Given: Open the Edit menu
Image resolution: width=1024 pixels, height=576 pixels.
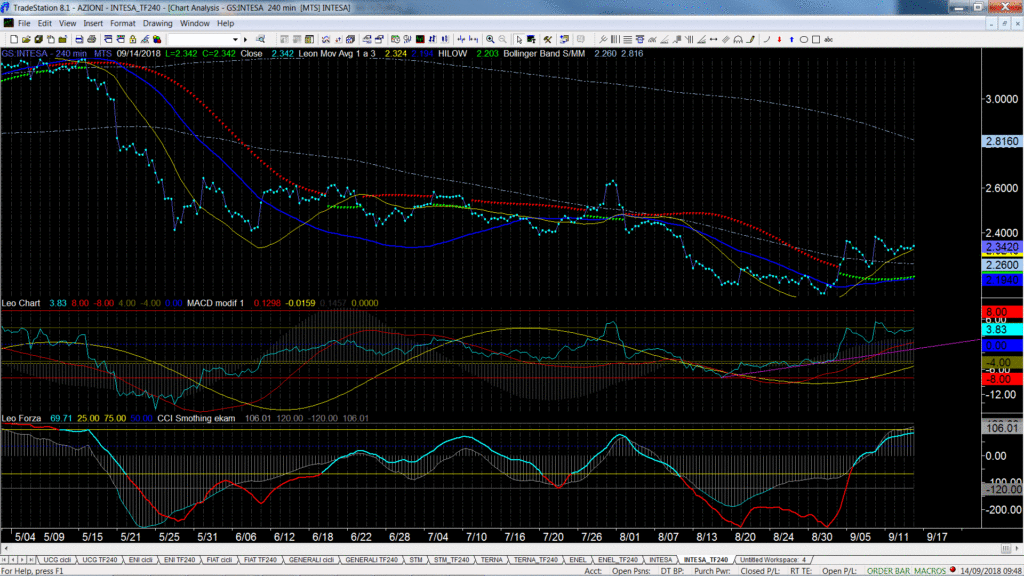Looking at the screenshot, I should tap(44, 24).
